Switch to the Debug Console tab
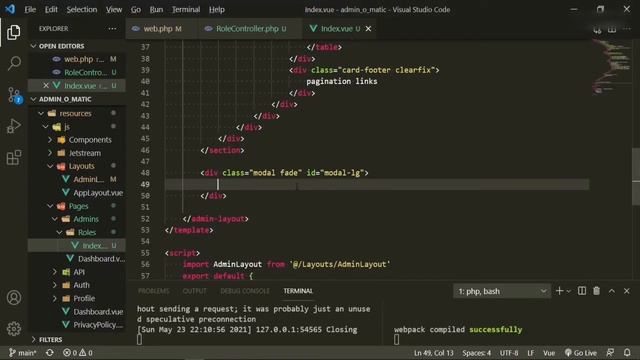 click(x=245, y=291)
